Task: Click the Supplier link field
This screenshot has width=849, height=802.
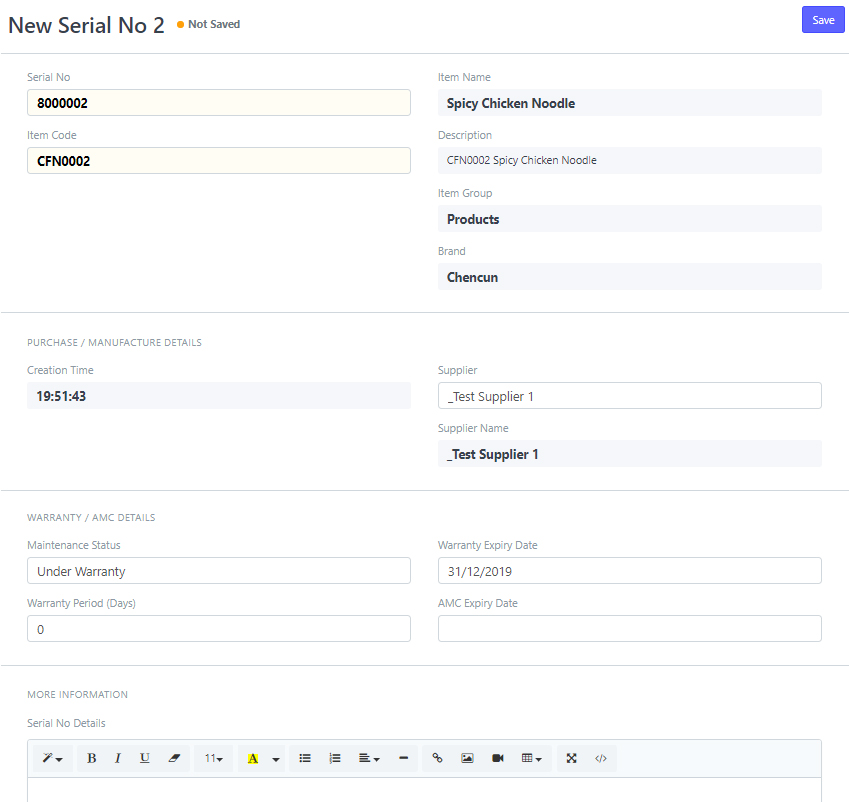Action: point(629,396)
